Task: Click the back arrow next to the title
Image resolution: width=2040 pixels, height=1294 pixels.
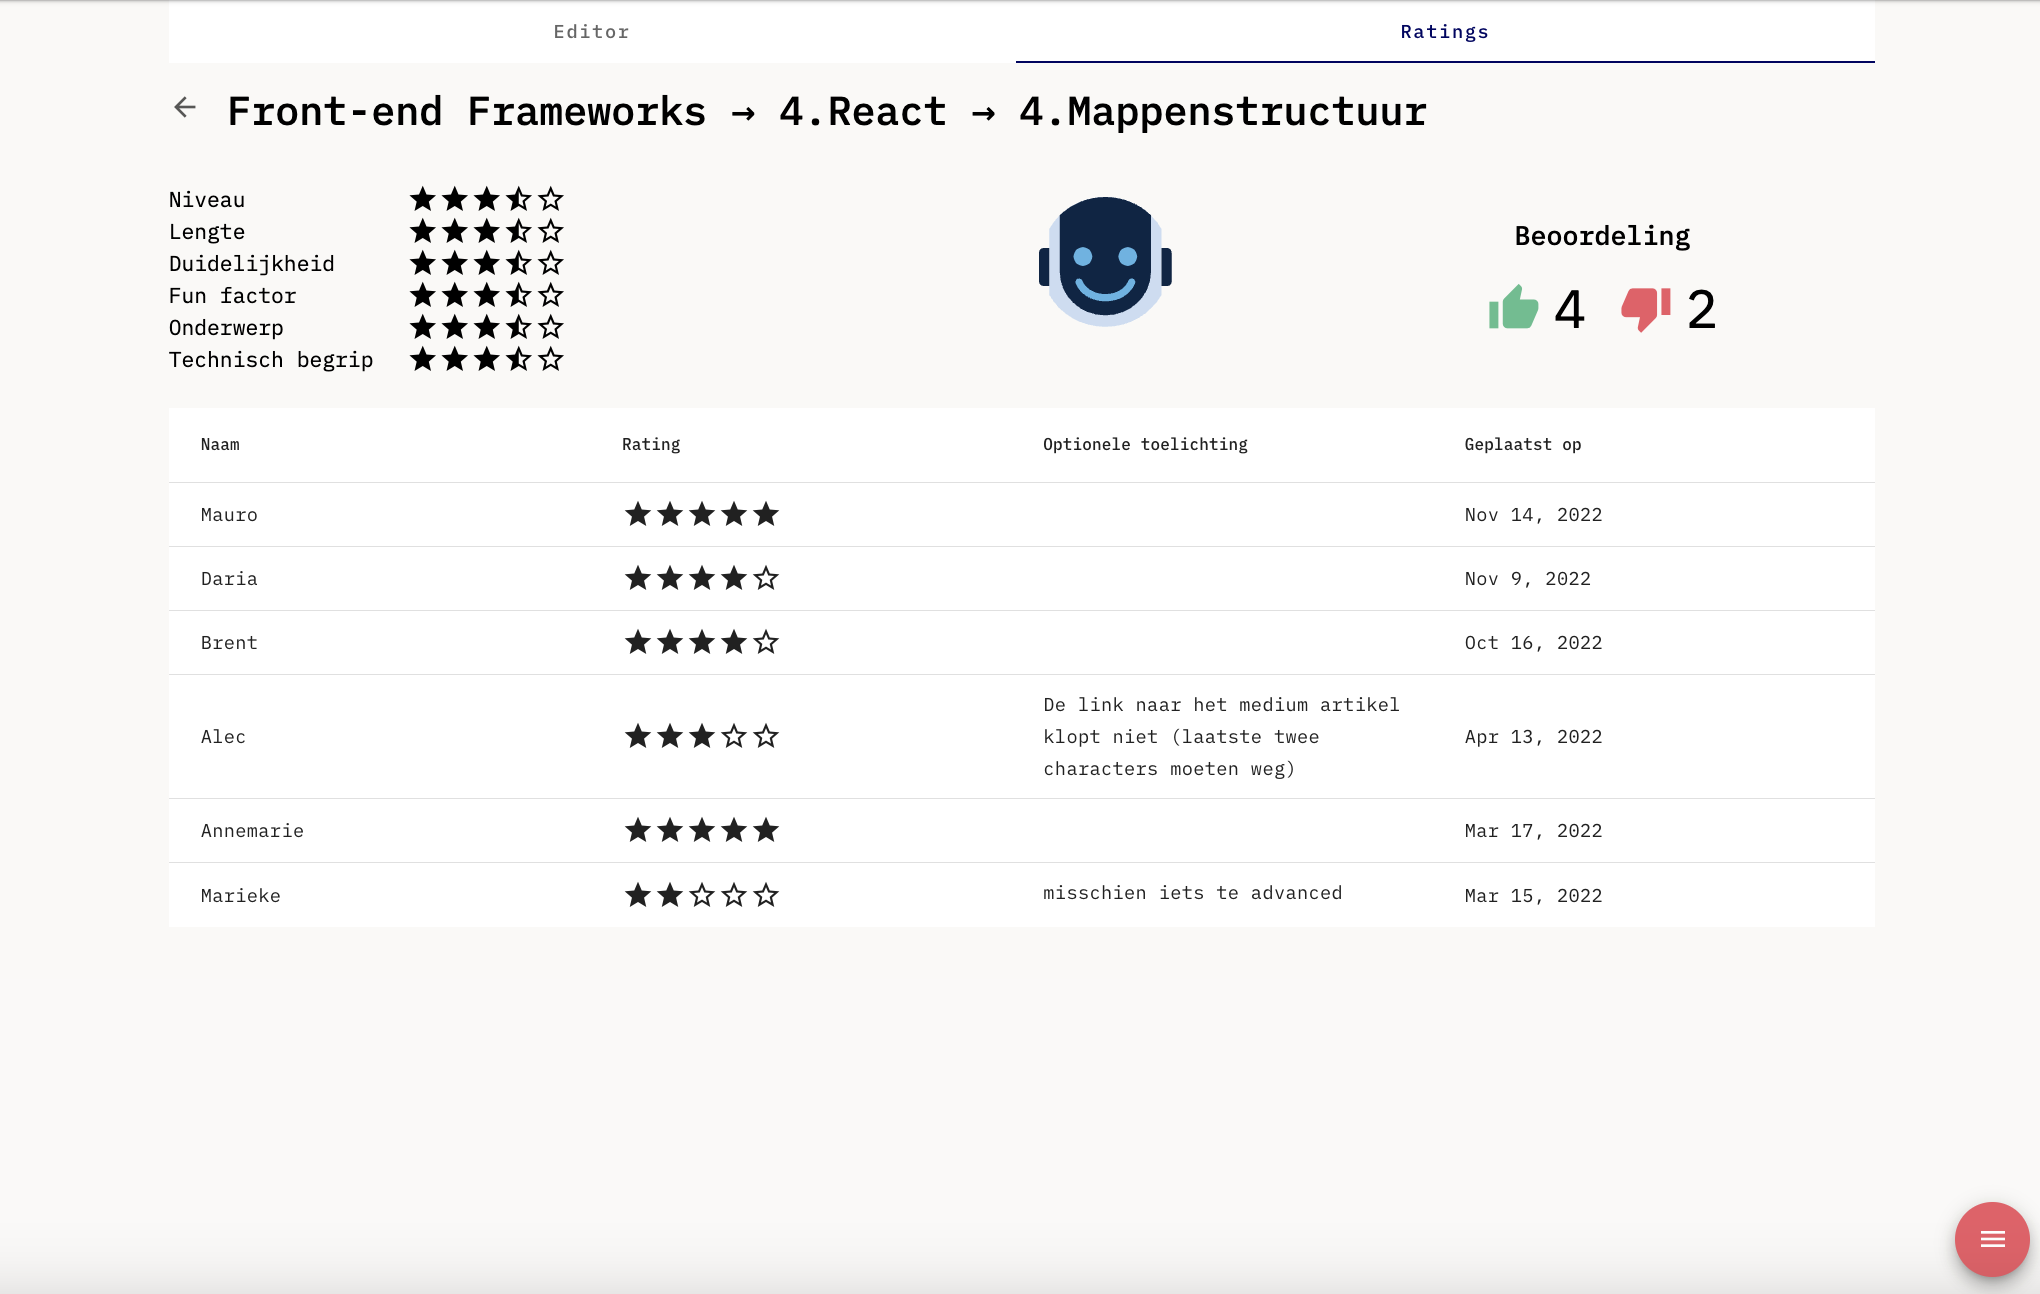Action: tap(185, 107)
